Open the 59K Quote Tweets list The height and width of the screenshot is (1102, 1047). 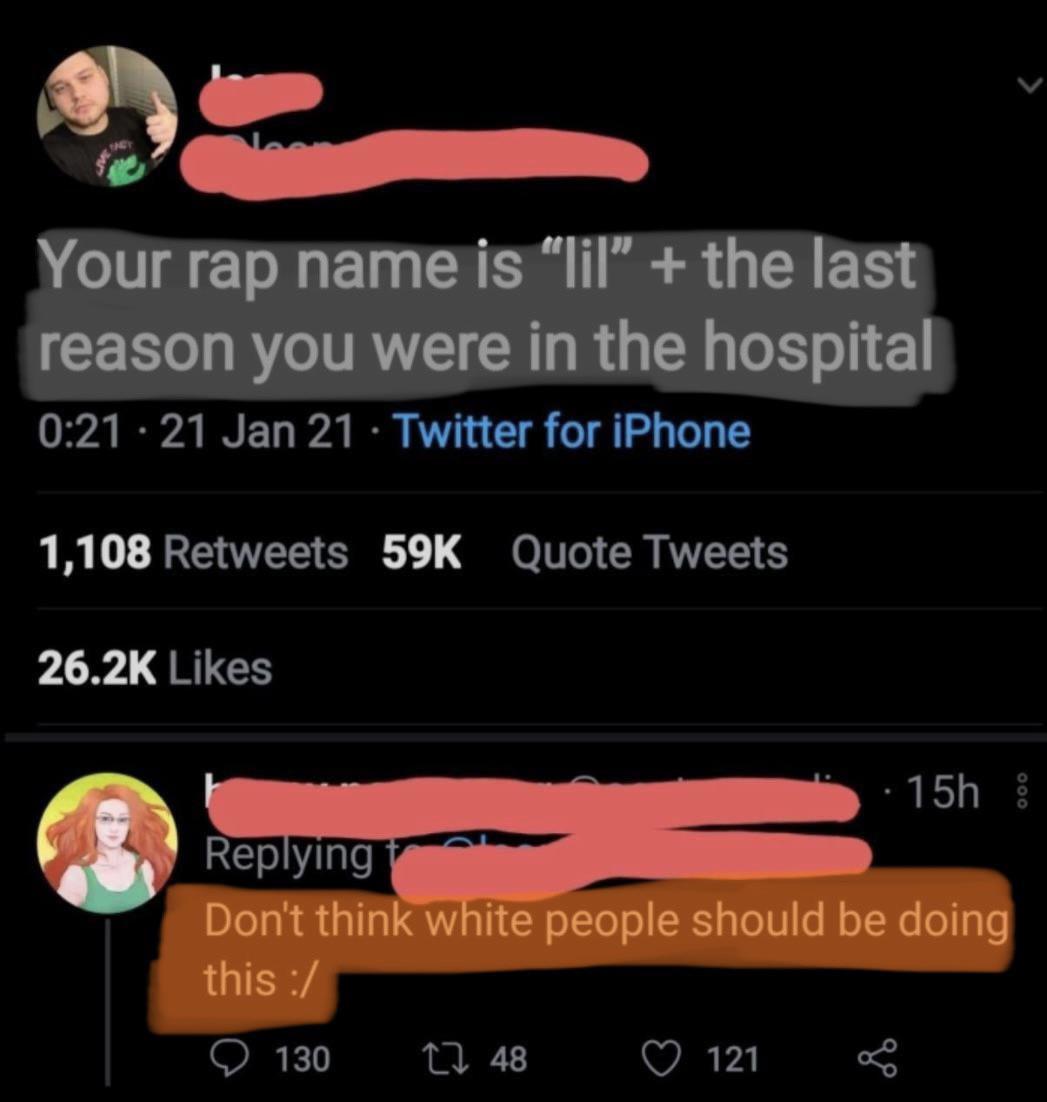[585, 552]
